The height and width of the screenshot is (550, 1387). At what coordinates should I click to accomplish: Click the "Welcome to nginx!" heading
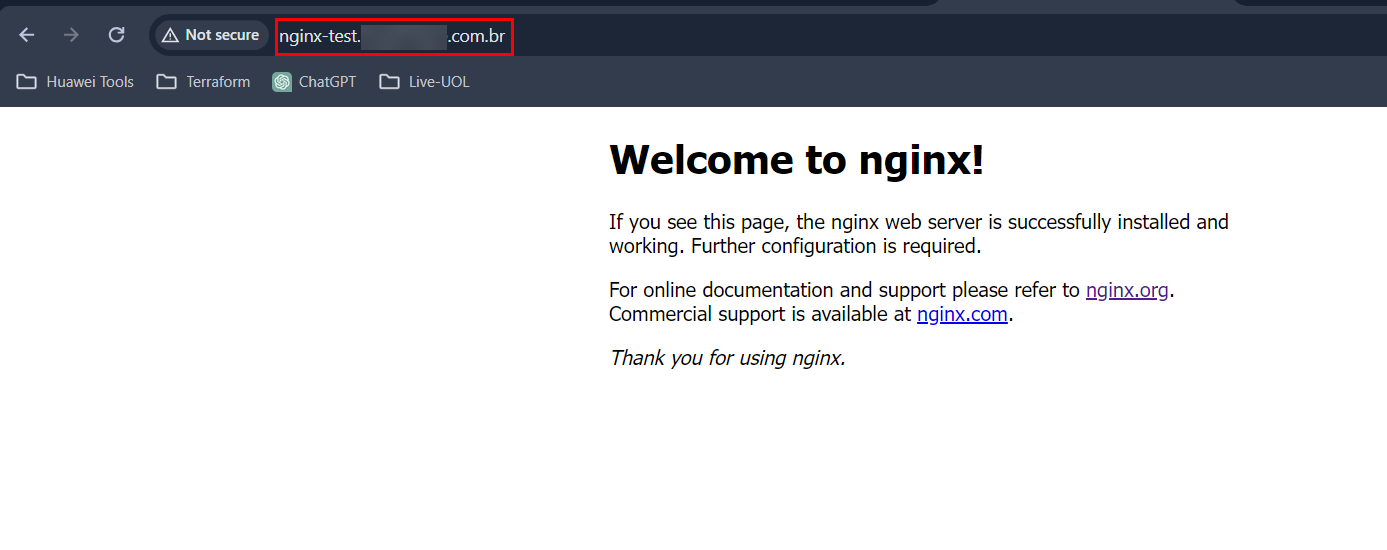point(796,159)
